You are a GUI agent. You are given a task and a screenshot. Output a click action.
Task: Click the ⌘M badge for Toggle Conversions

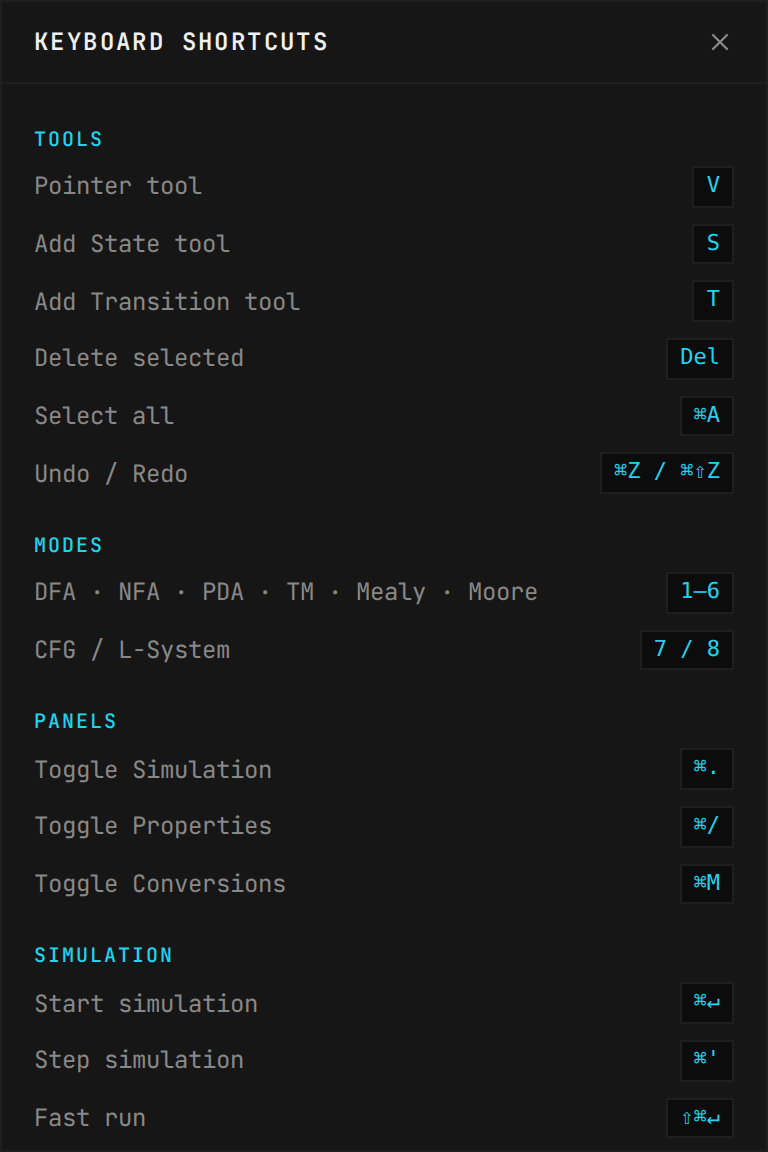[706, 883]
